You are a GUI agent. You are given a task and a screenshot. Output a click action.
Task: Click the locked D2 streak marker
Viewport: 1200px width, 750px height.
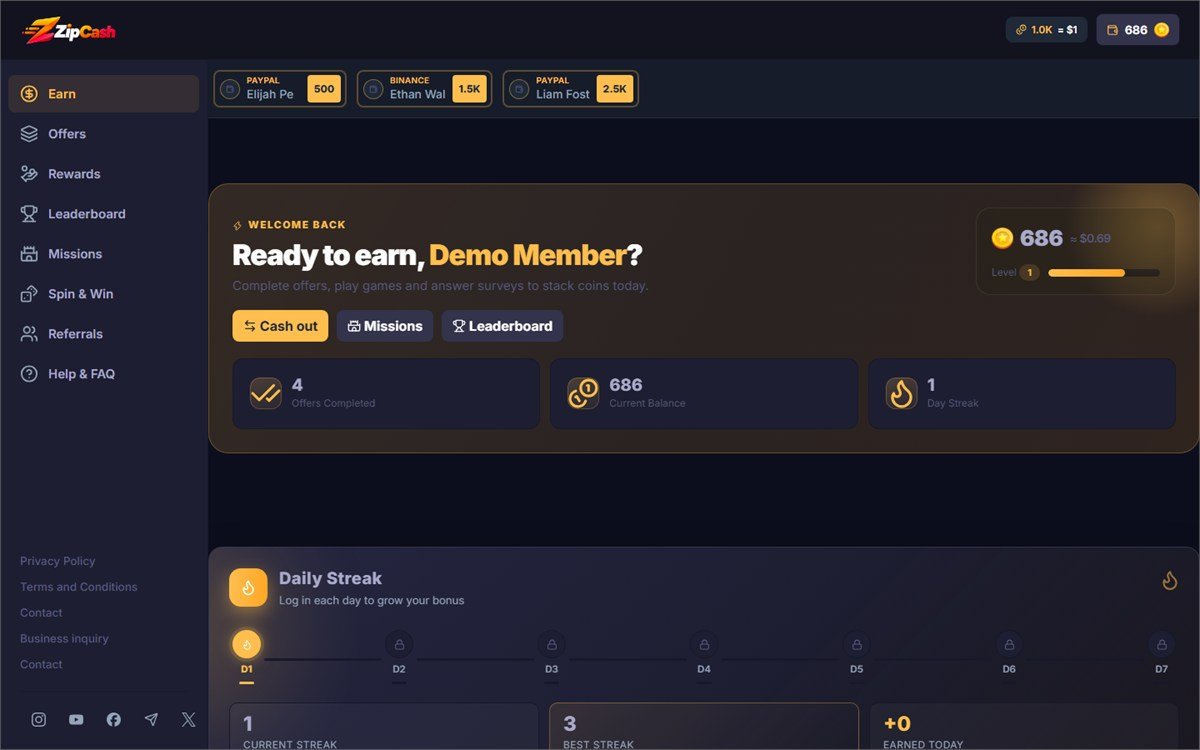pyautogui.click(x=399, y=645)
